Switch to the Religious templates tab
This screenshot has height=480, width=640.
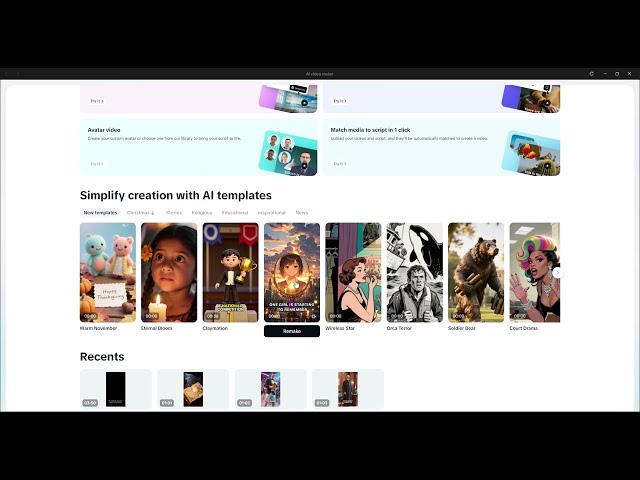point(202,213)
